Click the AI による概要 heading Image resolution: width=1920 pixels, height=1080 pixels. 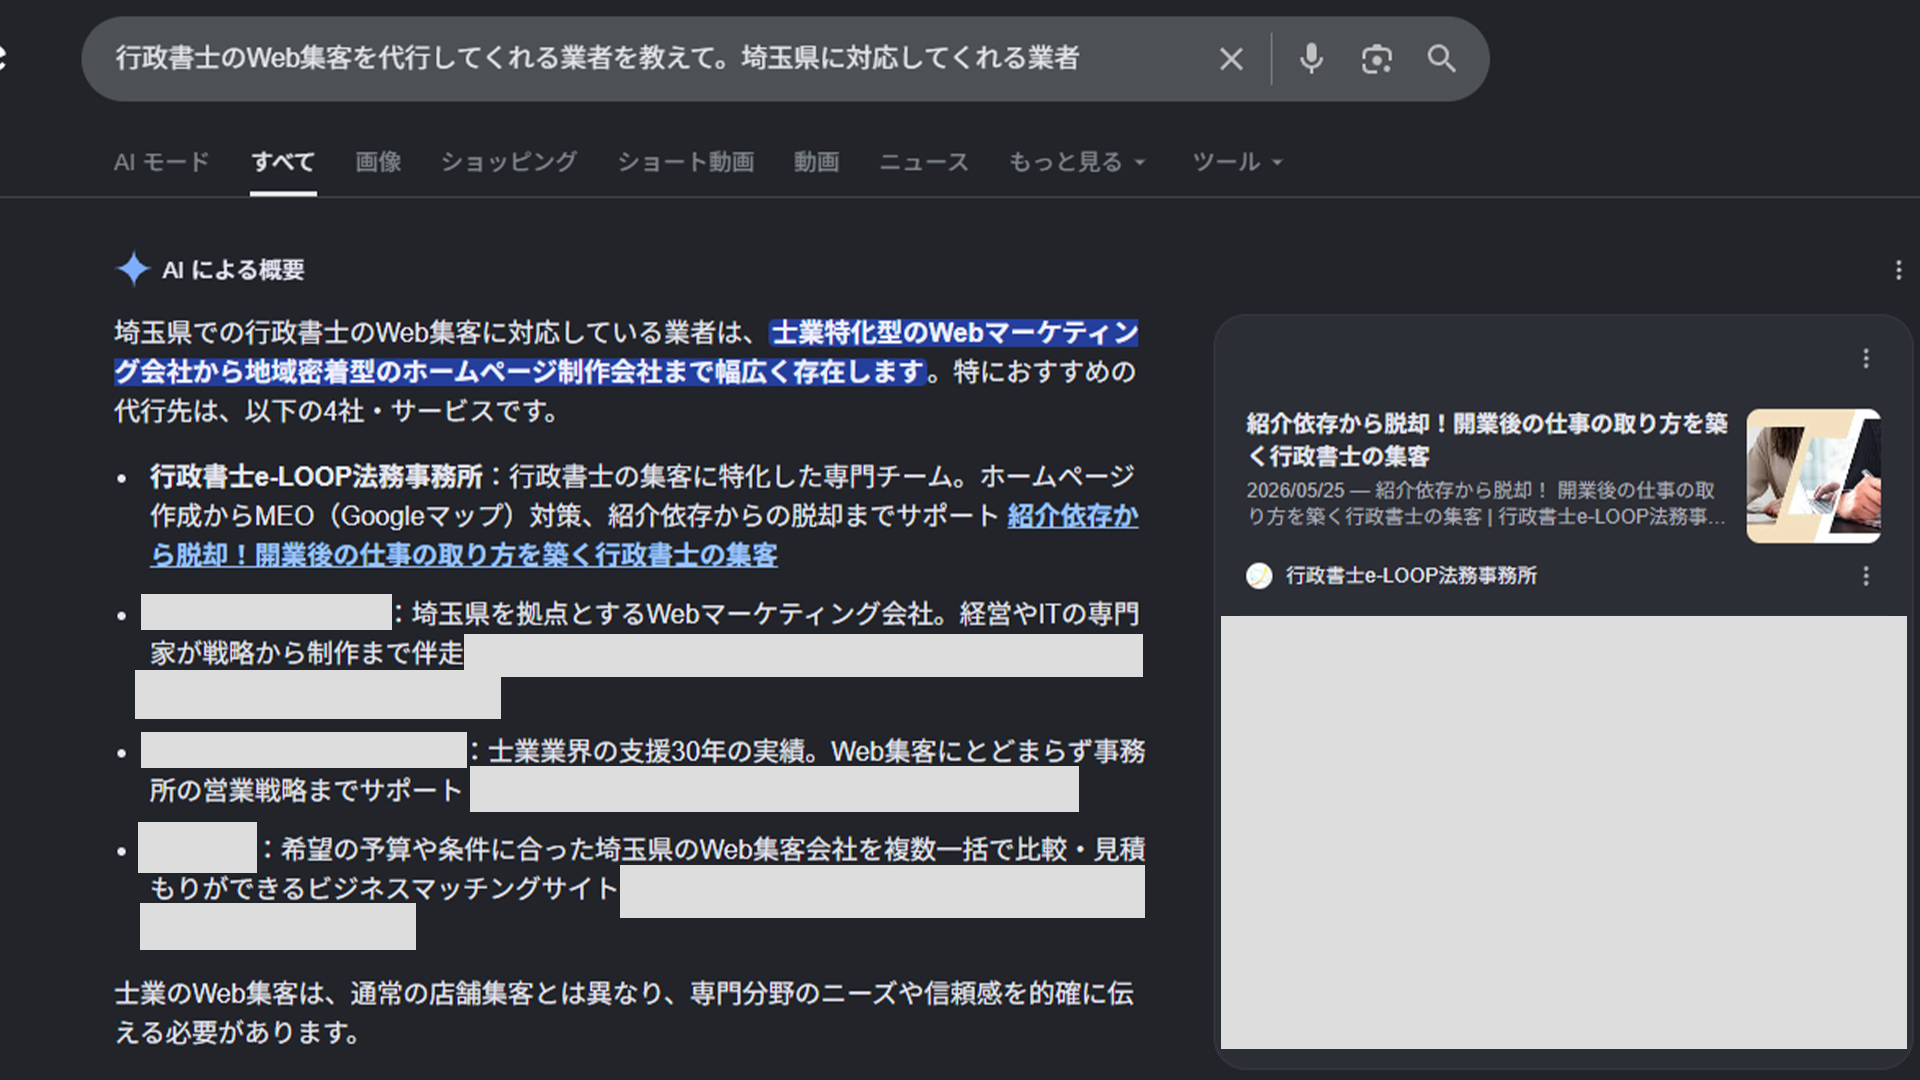(233, 270)
